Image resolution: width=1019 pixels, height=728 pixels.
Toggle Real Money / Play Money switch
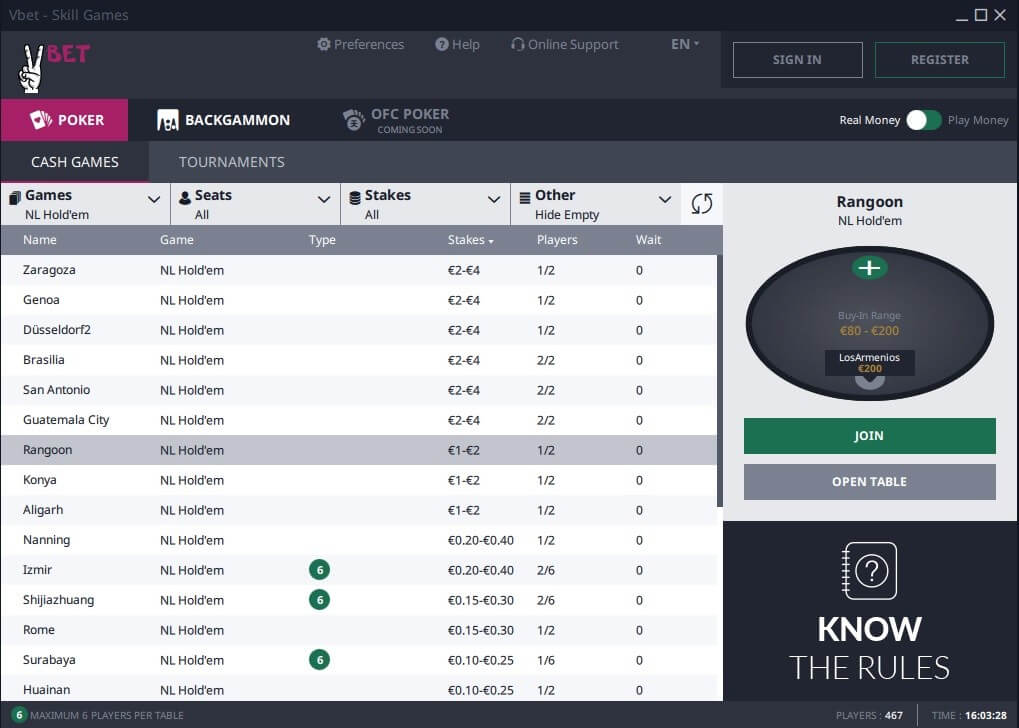tap(923, 120)
